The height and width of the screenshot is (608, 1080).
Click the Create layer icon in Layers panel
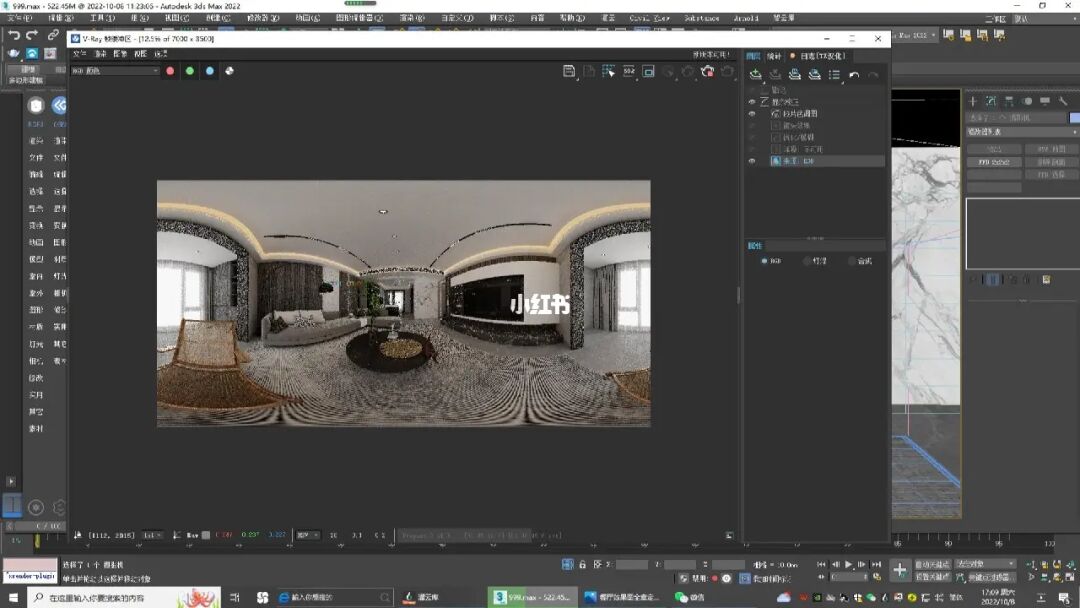(756, 74)
